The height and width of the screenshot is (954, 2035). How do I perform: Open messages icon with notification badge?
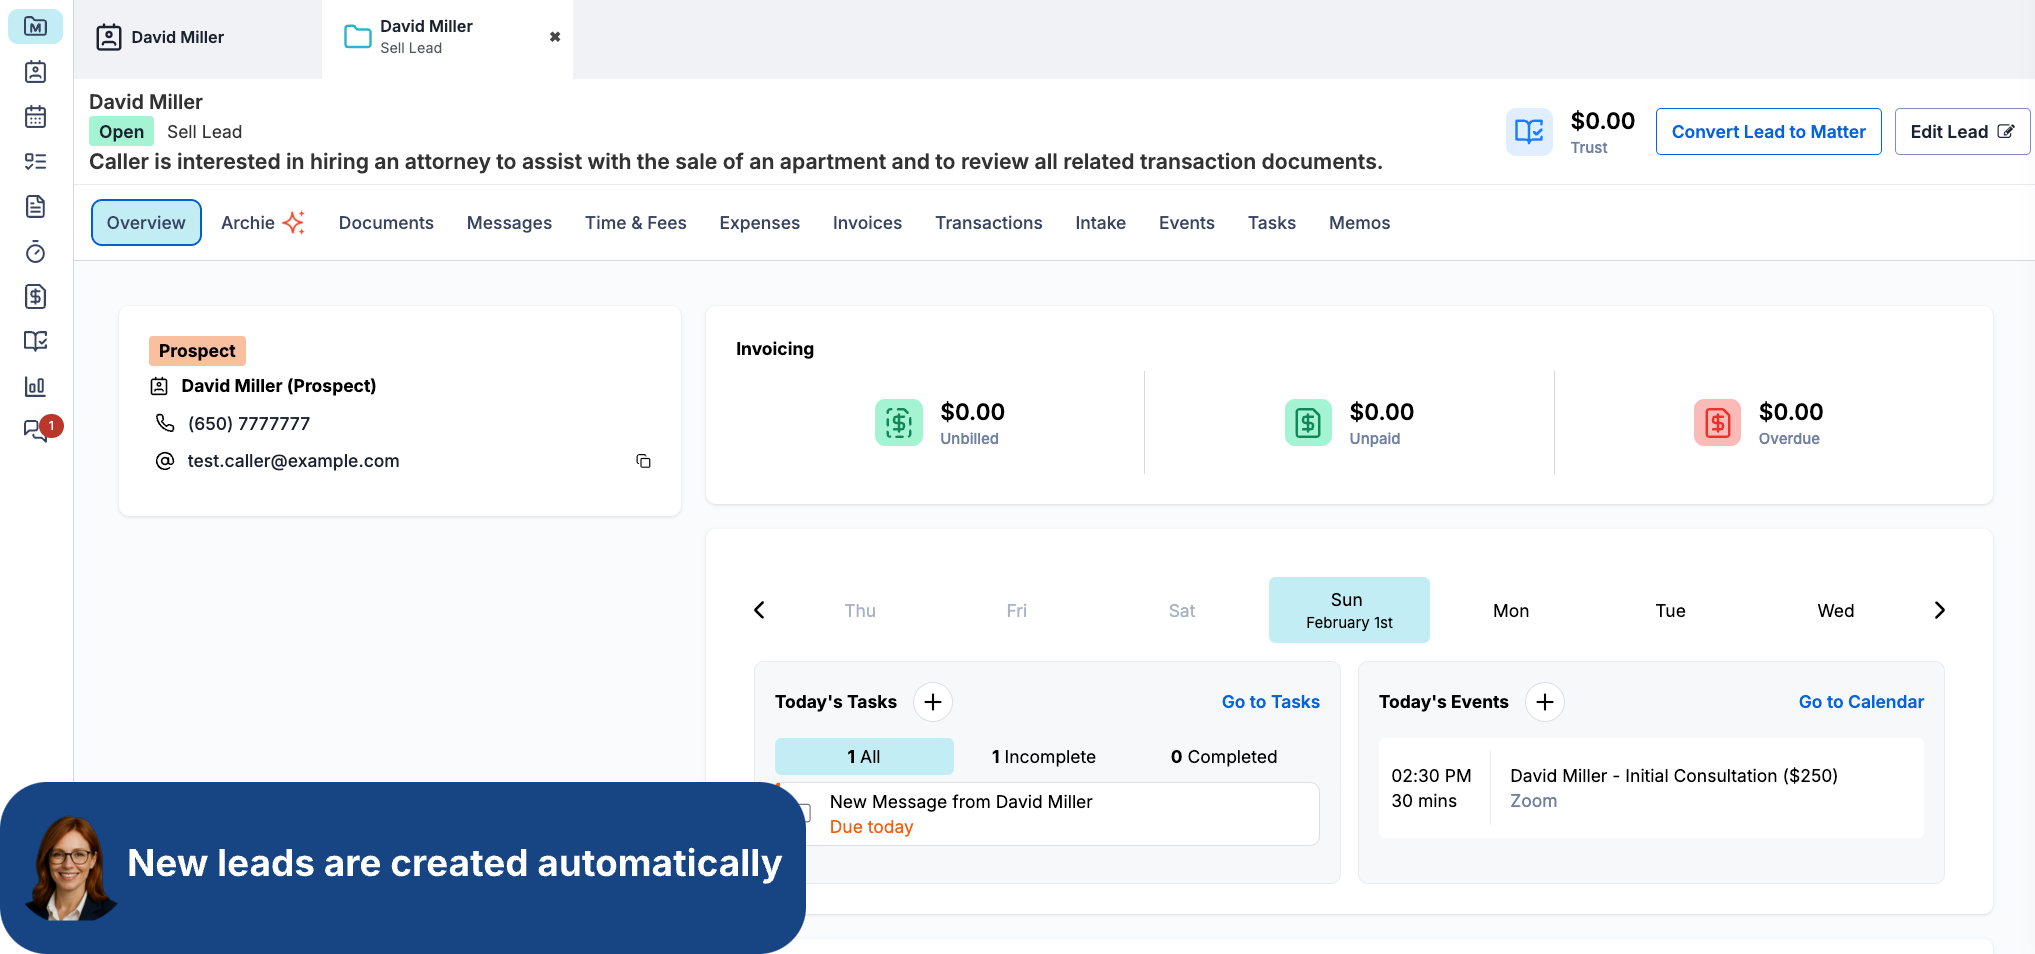(35, 431)
